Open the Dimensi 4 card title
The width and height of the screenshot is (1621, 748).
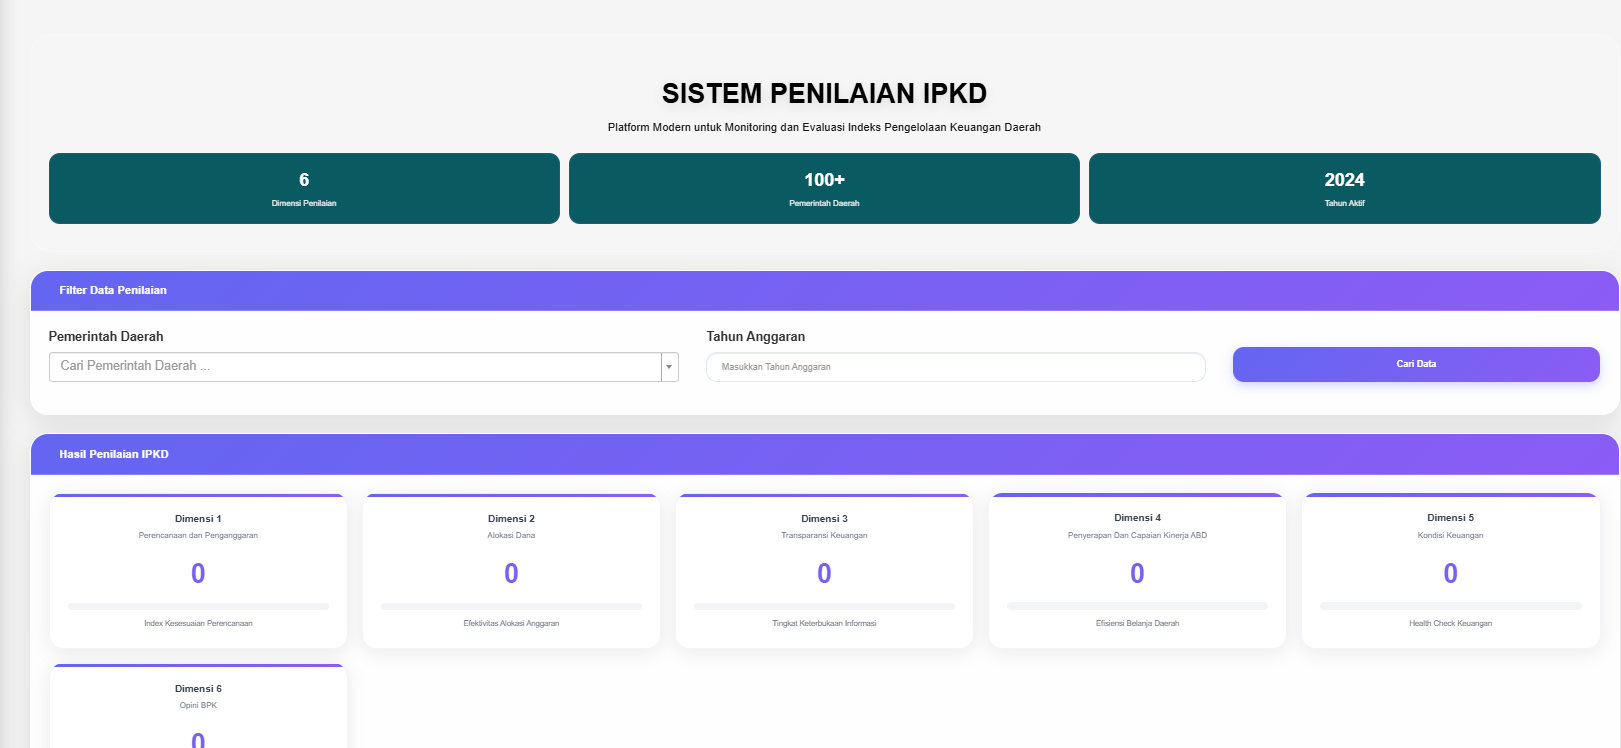1137,518
